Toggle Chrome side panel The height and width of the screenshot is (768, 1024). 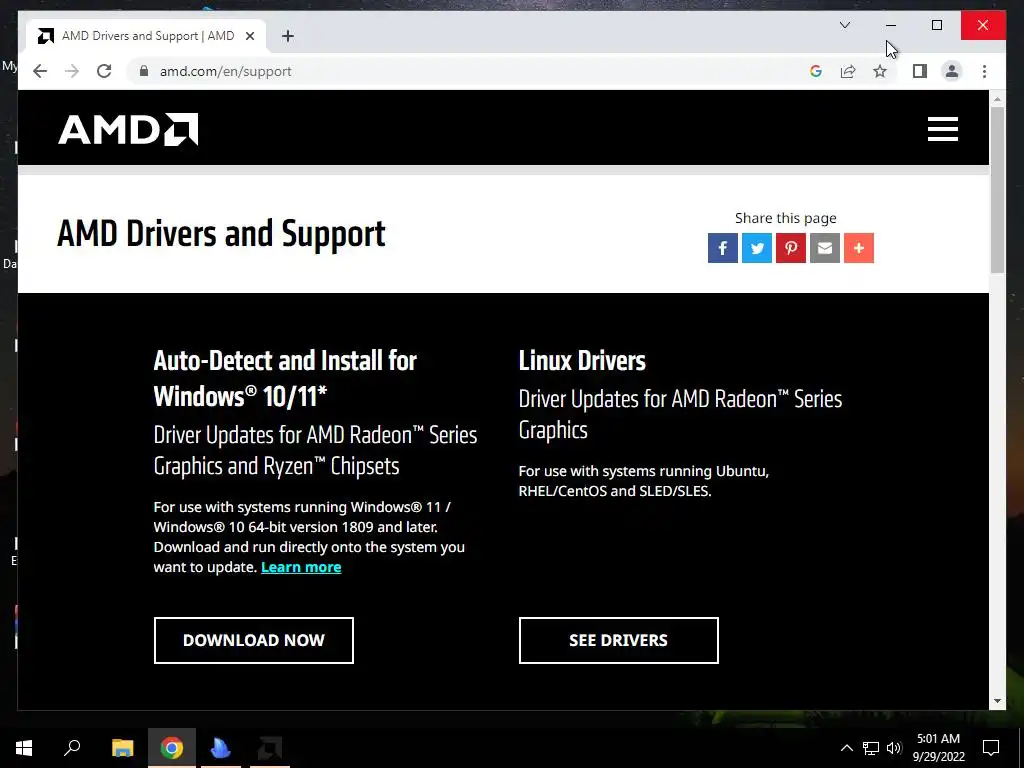[x=920, y=71]
